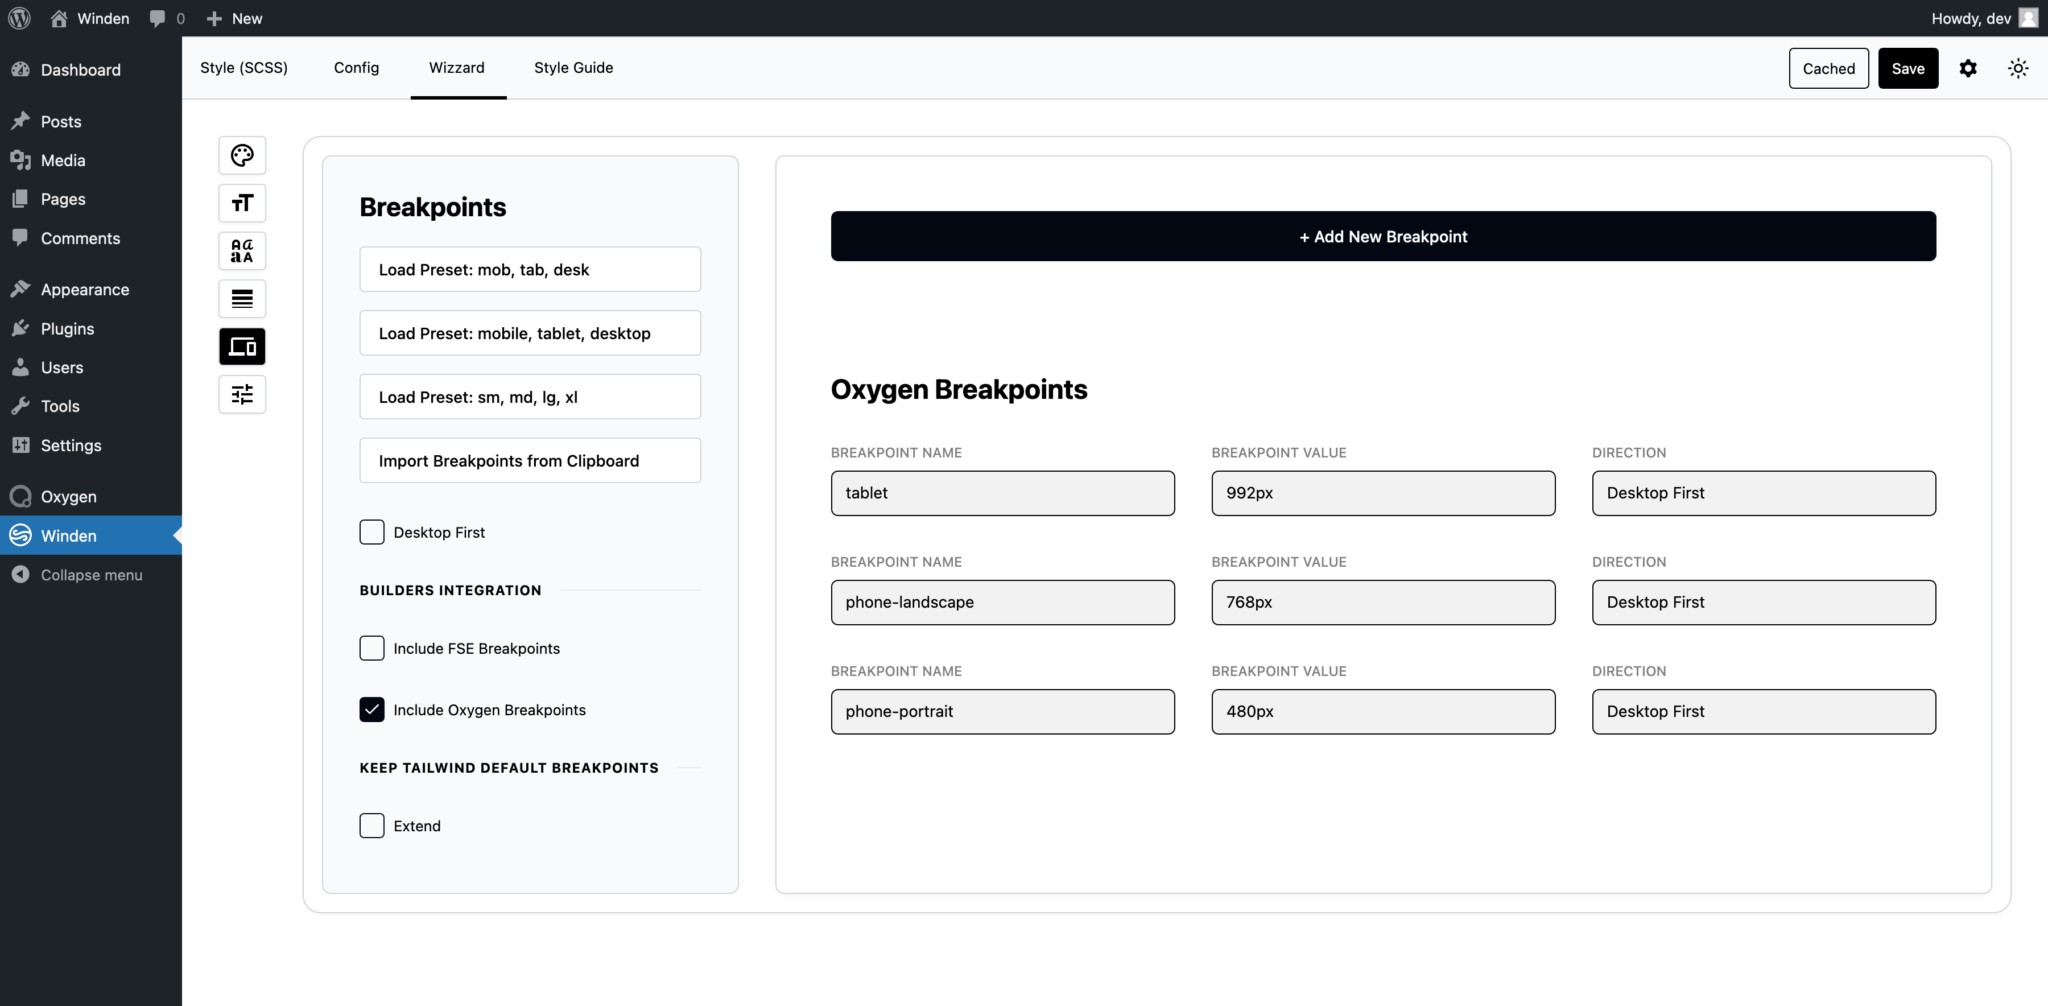Image resolution: width=2048 pixels, height=1006 pixels.
Task: Enable Include FSE Breakpoints checkbox
Action: pos(372,648)
